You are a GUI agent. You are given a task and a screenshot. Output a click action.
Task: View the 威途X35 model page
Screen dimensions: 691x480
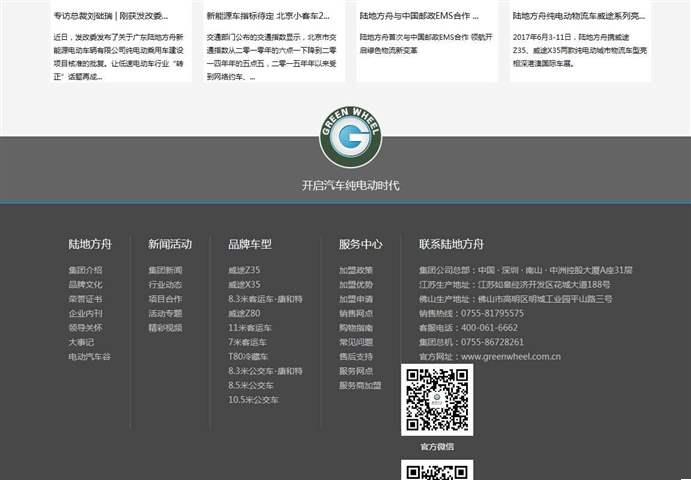pyautogui.click(x=244, y=285)
